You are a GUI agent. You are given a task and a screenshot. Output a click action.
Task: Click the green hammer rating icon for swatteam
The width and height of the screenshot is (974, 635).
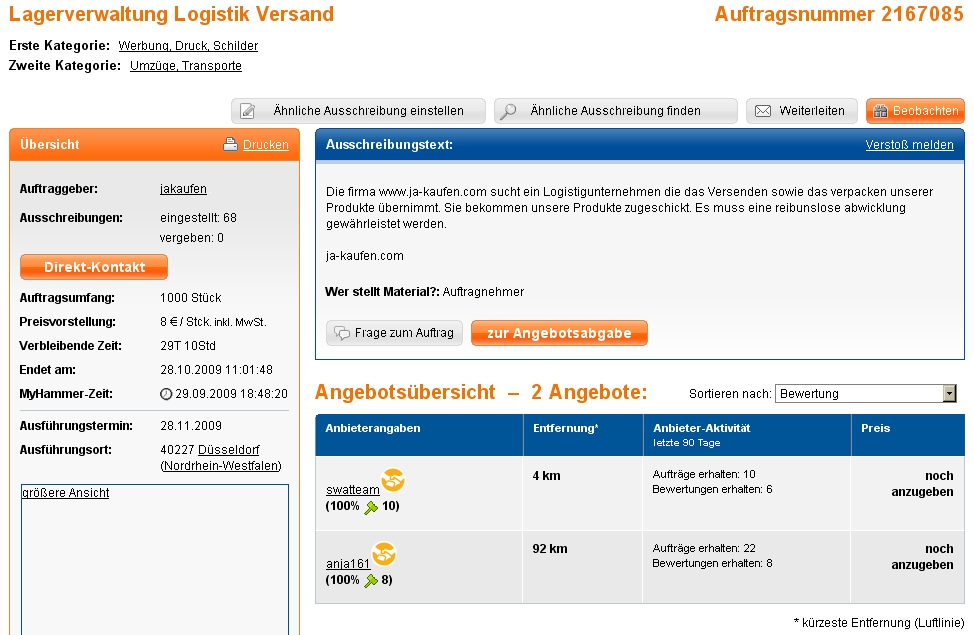coord(370,507)
